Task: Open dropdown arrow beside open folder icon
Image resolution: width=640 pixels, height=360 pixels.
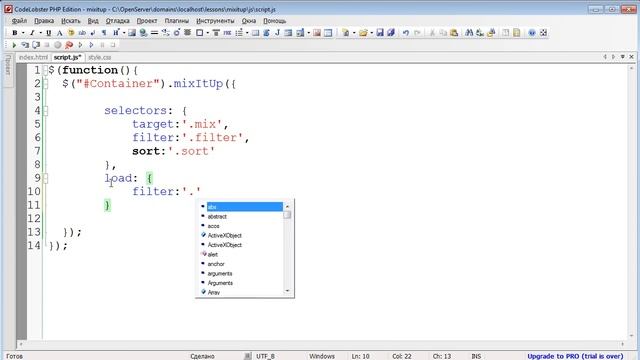Action: [x=371, y=33]
